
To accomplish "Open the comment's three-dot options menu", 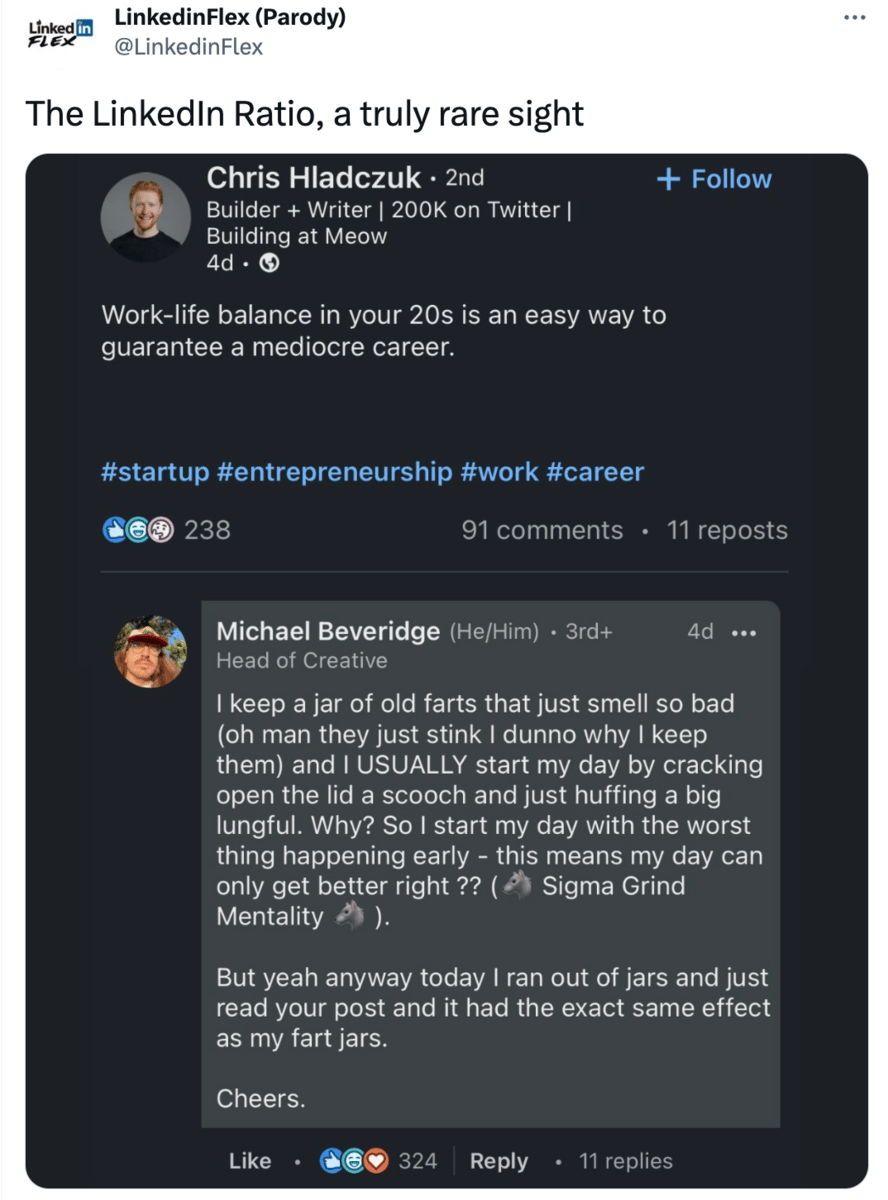I will (x=745, y=632).
